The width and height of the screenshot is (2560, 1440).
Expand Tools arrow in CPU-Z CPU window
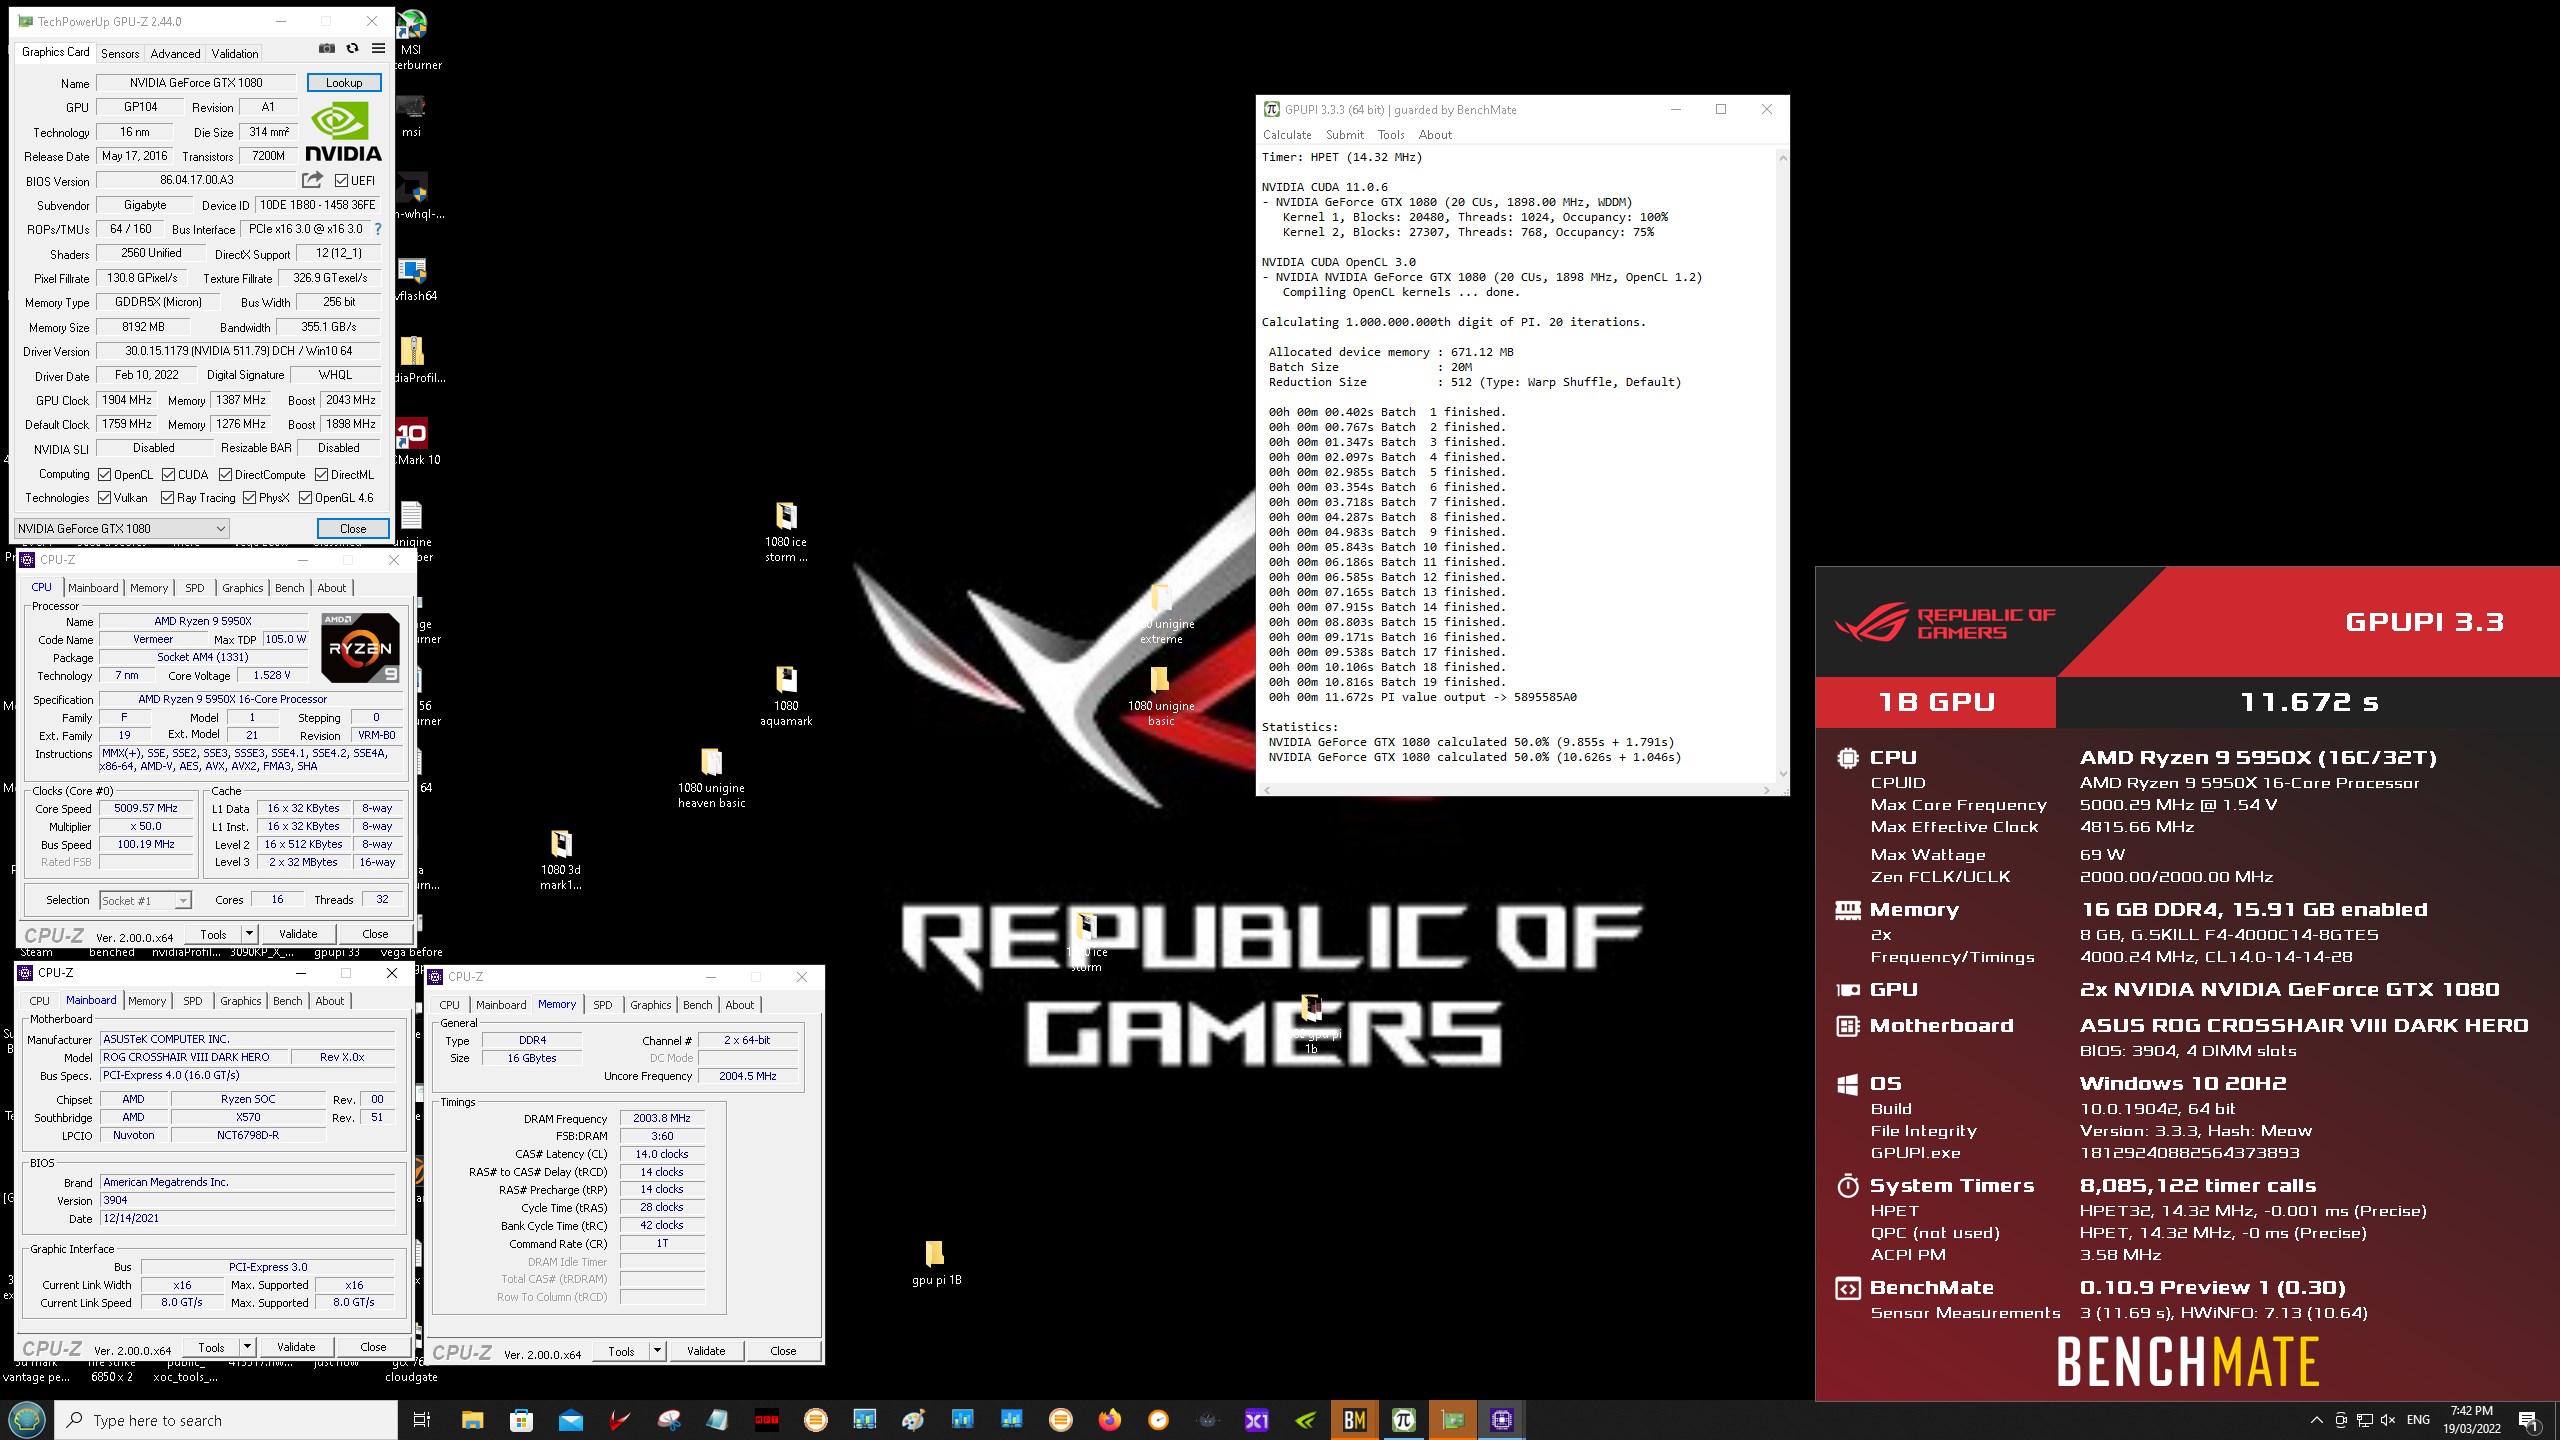249,934
